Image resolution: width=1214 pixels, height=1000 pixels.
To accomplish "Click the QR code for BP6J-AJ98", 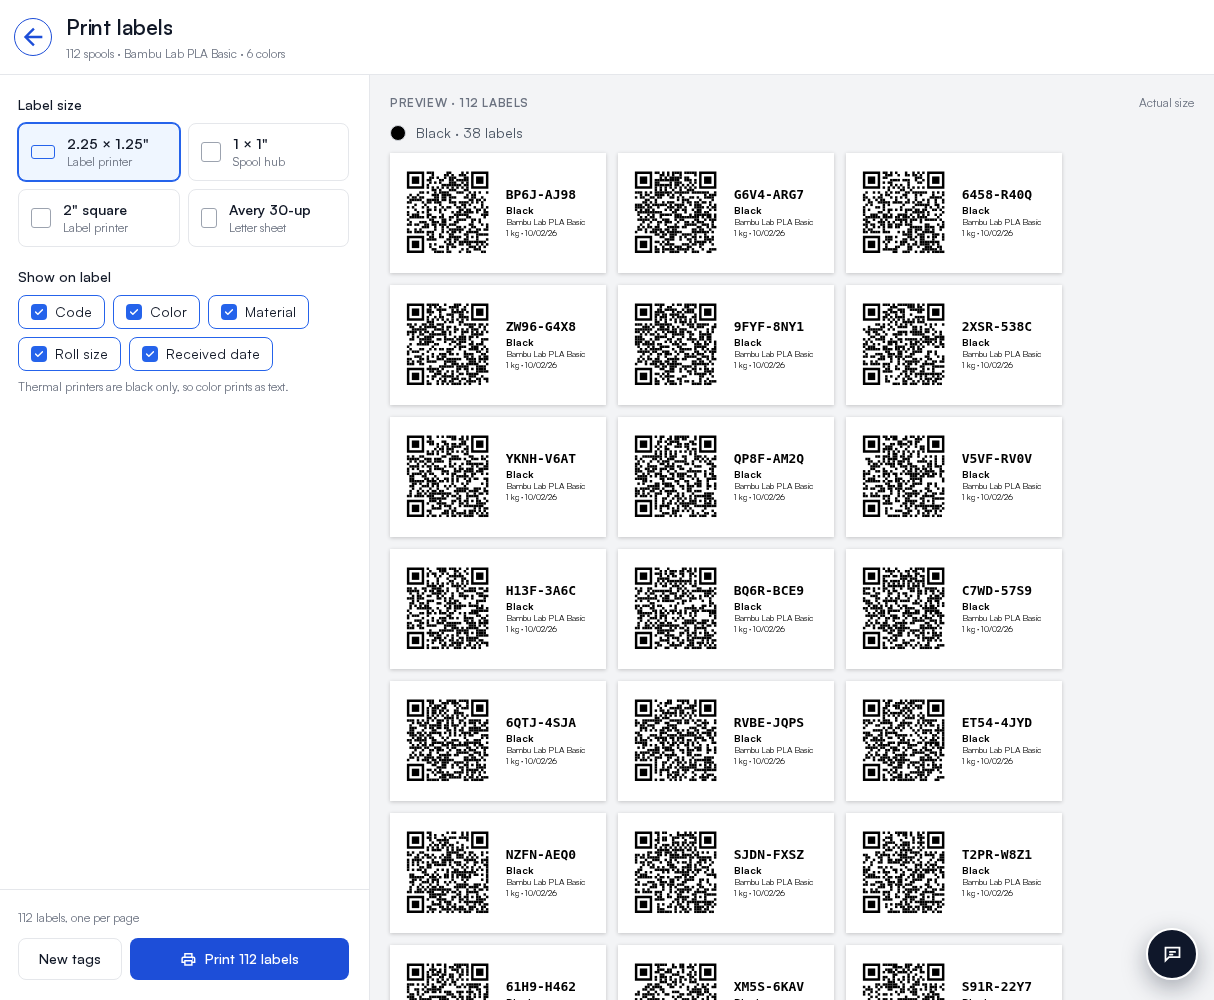I will click(x=448, y=212).
